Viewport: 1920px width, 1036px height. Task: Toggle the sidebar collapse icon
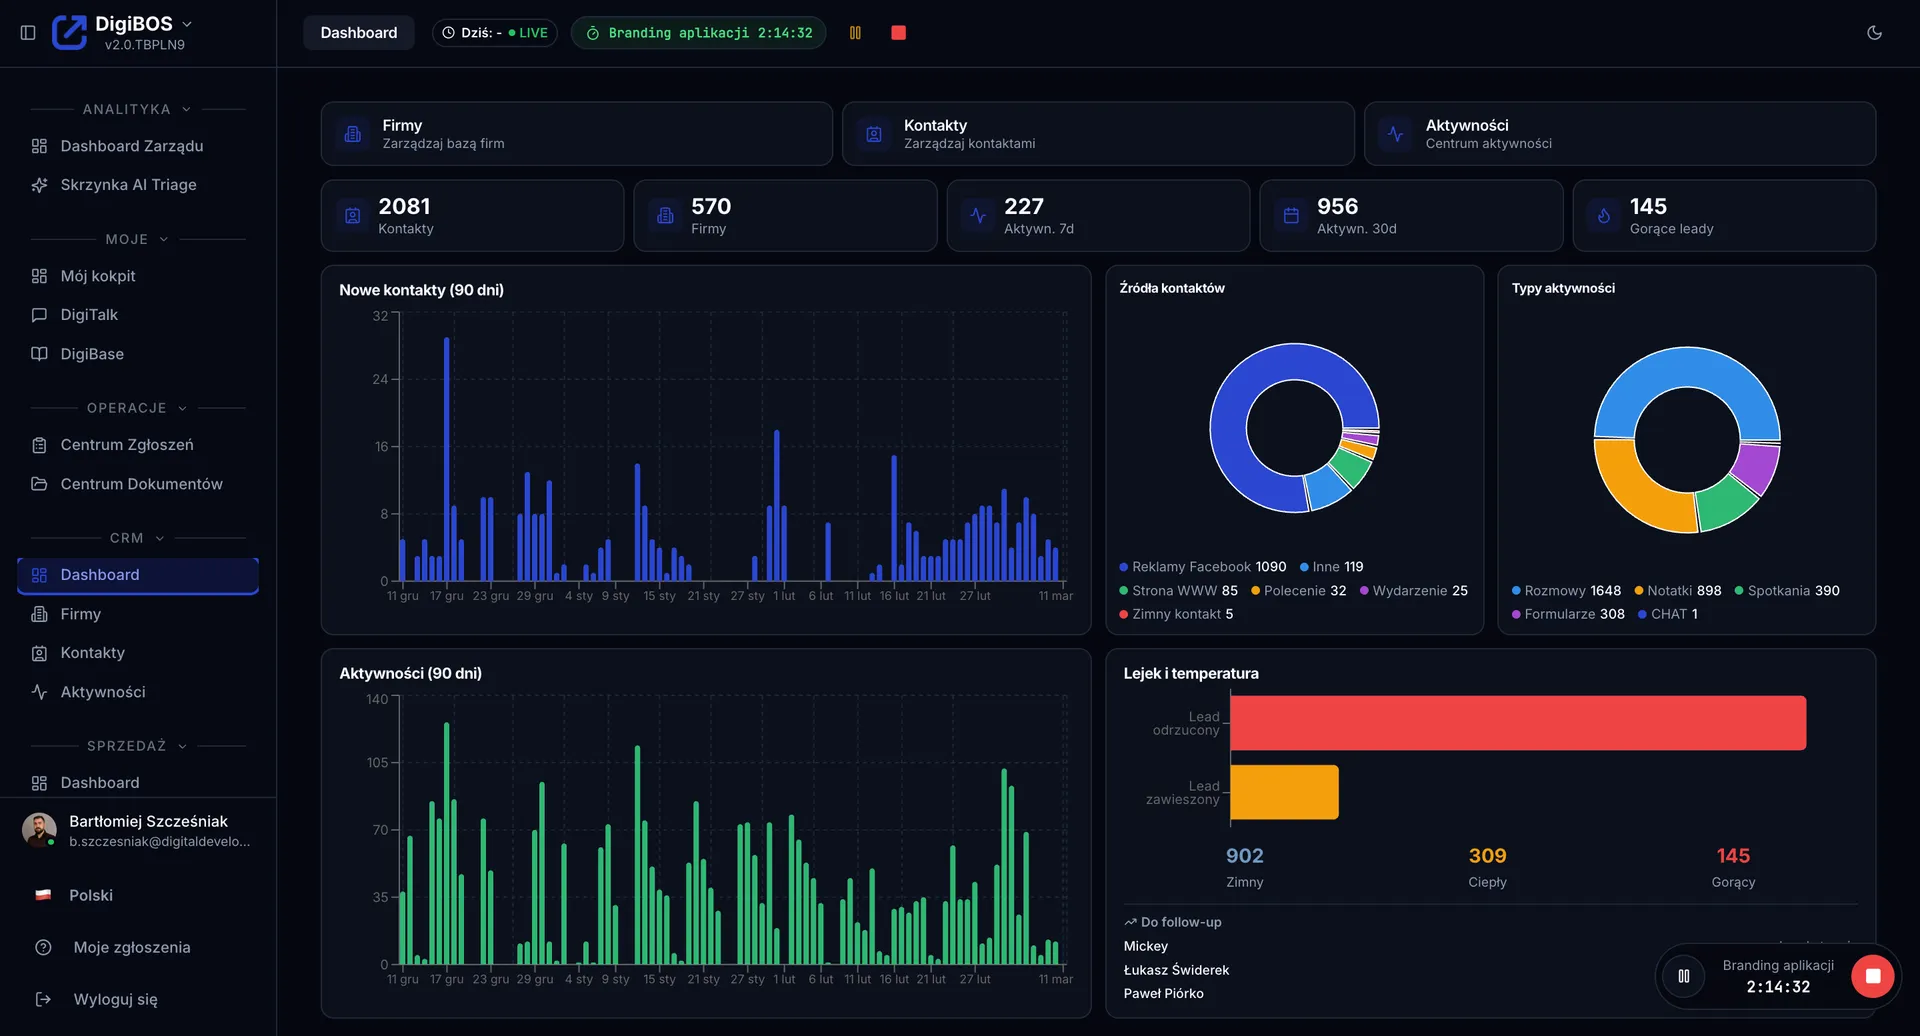point(28,33)
